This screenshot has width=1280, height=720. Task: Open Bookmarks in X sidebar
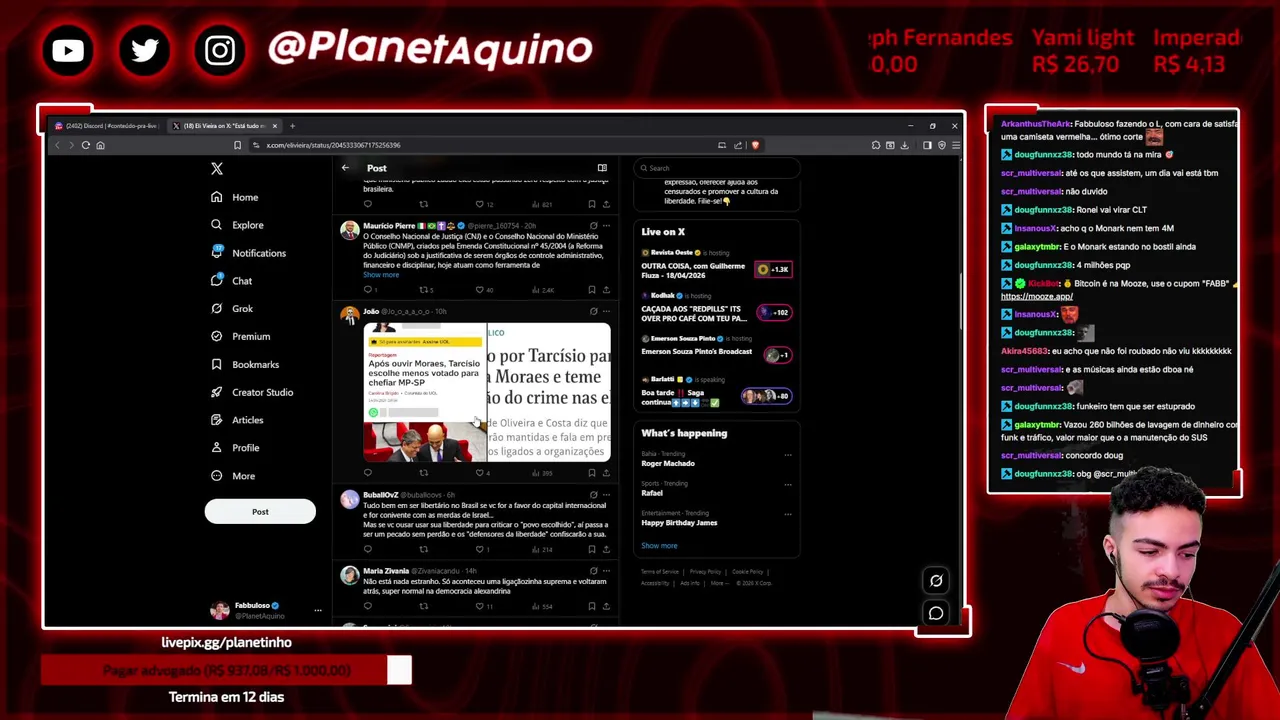click(245, 364)
